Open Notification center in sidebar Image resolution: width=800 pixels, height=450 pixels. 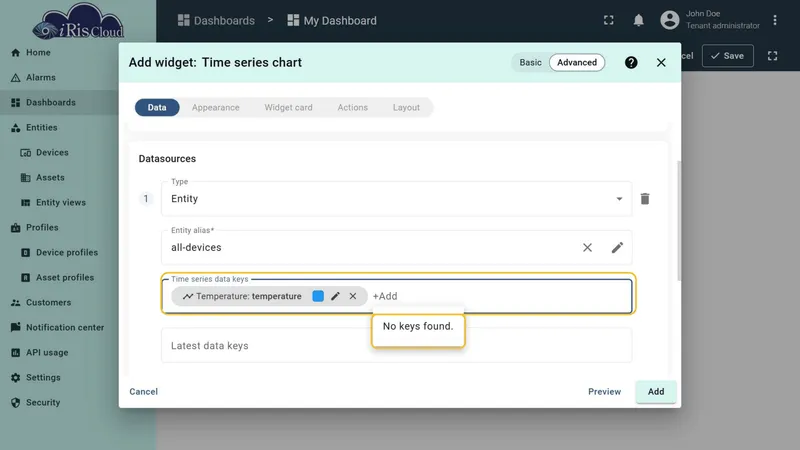click(65, 328)
